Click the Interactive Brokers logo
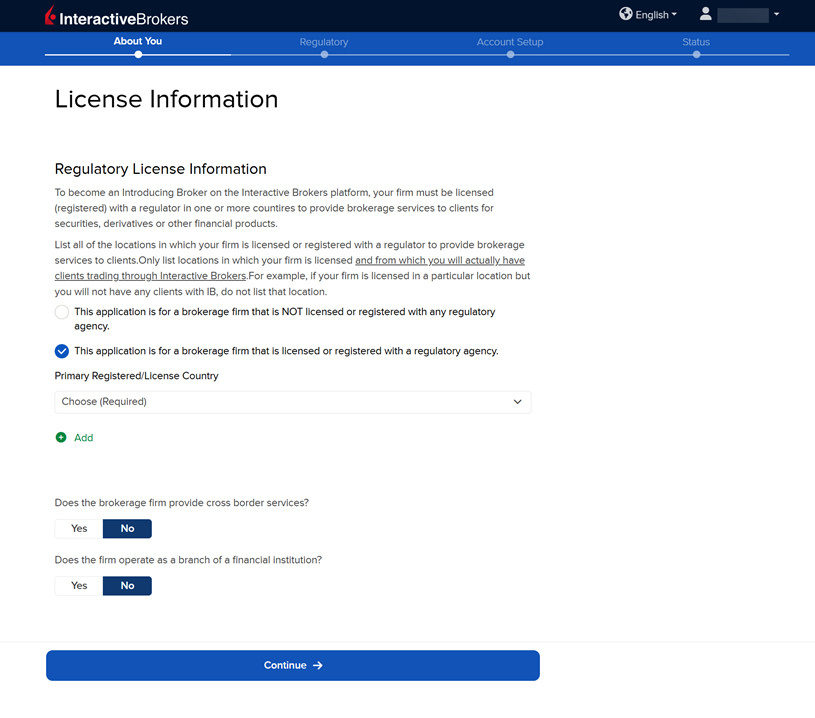 pyautogui.click(x=116, y=16)
